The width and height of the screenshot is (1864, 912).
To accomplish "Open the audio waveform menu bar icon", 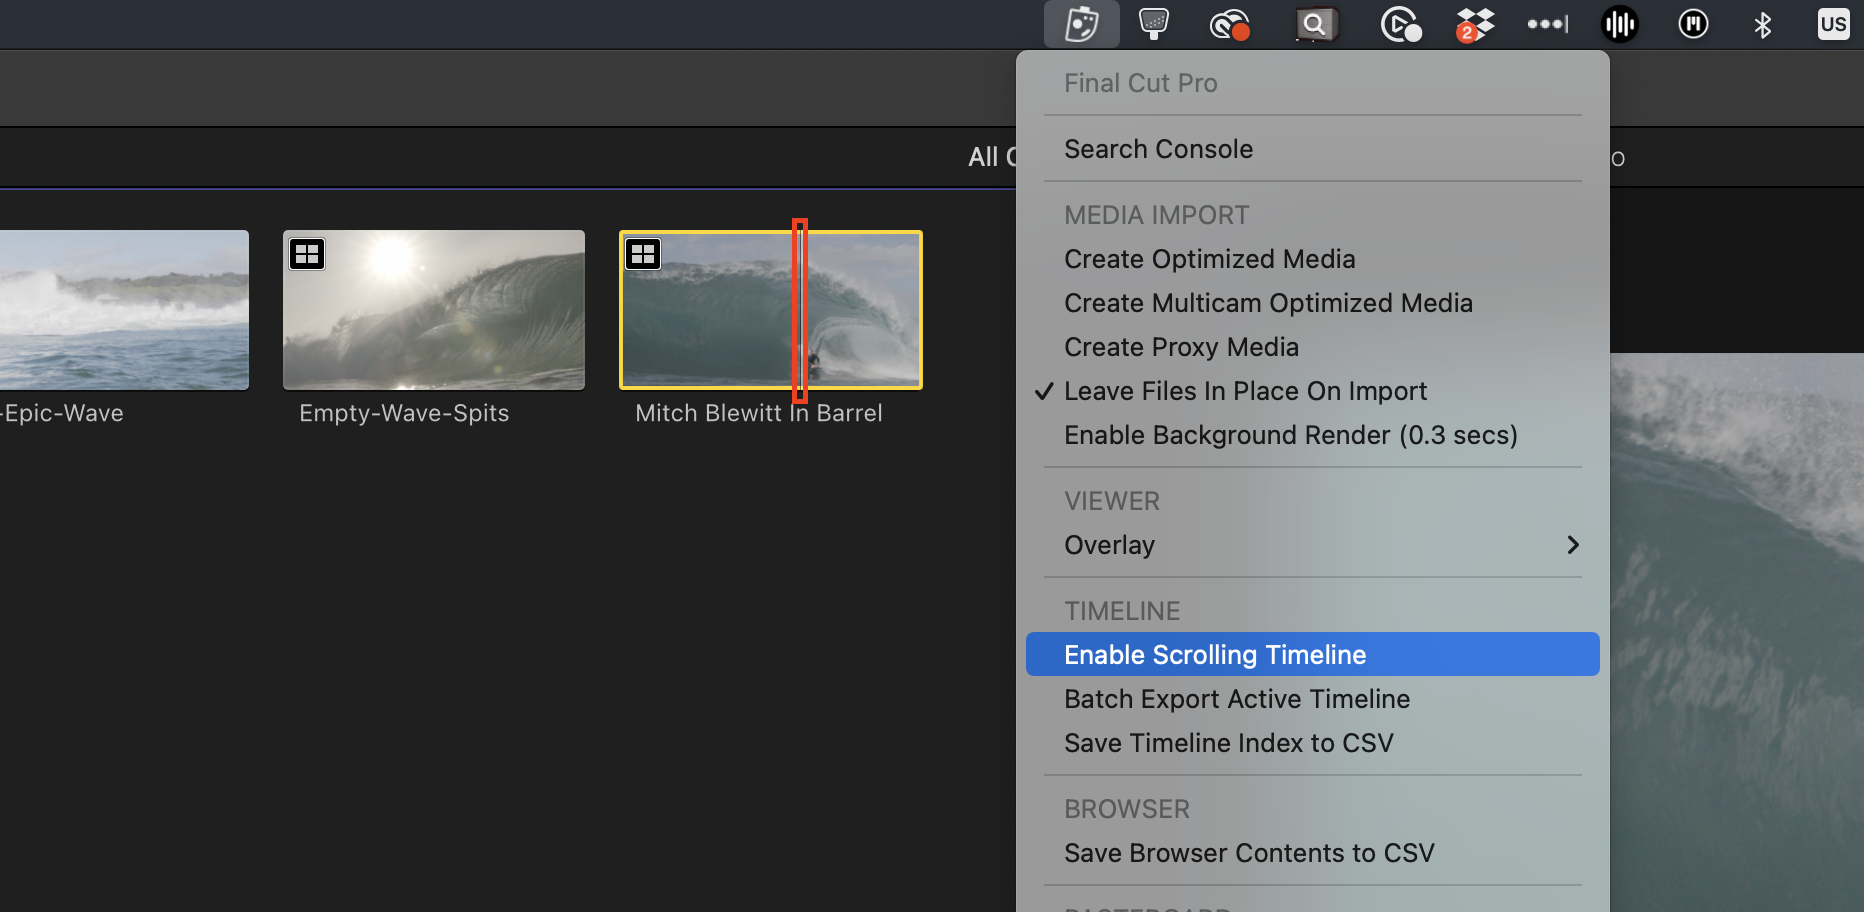I will point(1620,24).
